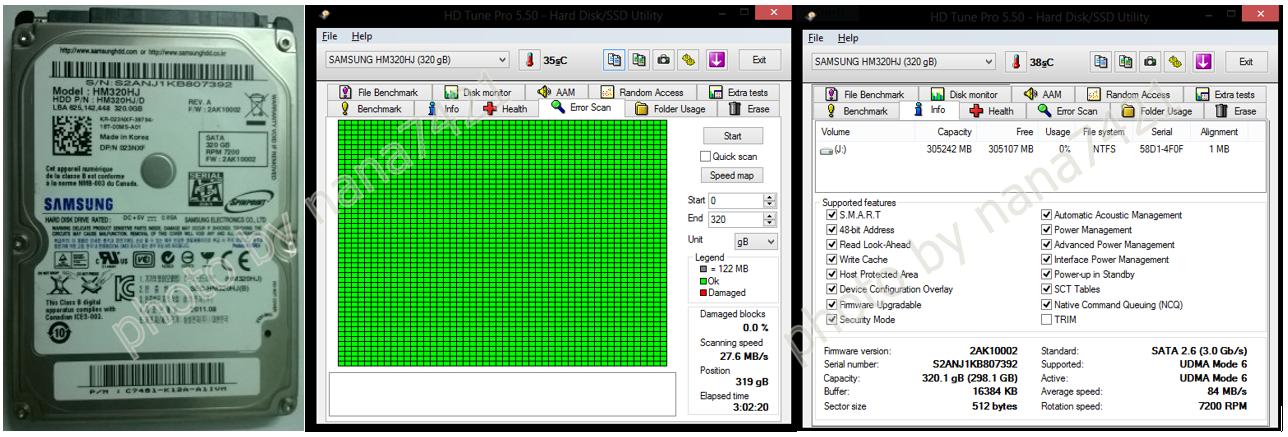The height and width of the screenshot is (437, 1288).
Task: Click the (J:) drive volume icon
Action: 826,149
